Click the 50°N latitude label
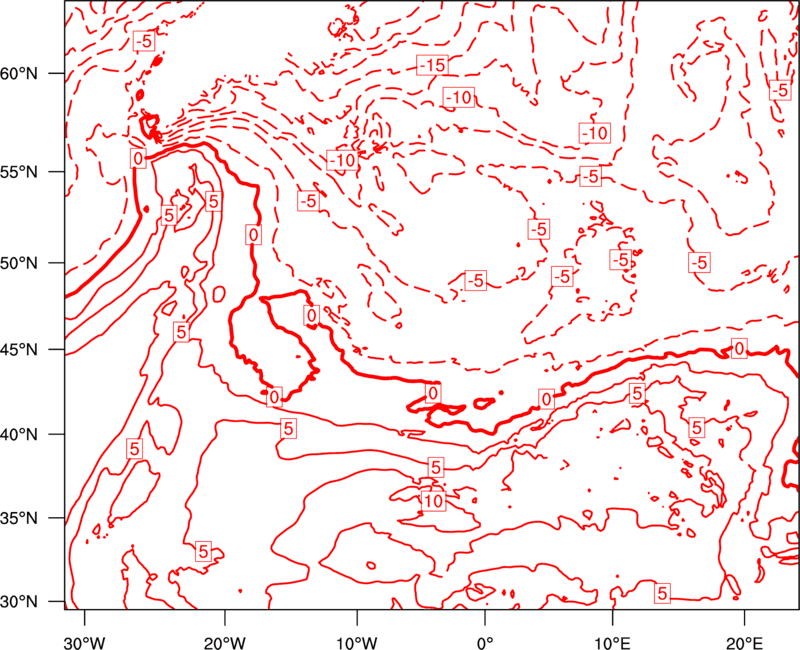The height and width of the screenshot is (650, 800). click(x=19, y=263)
